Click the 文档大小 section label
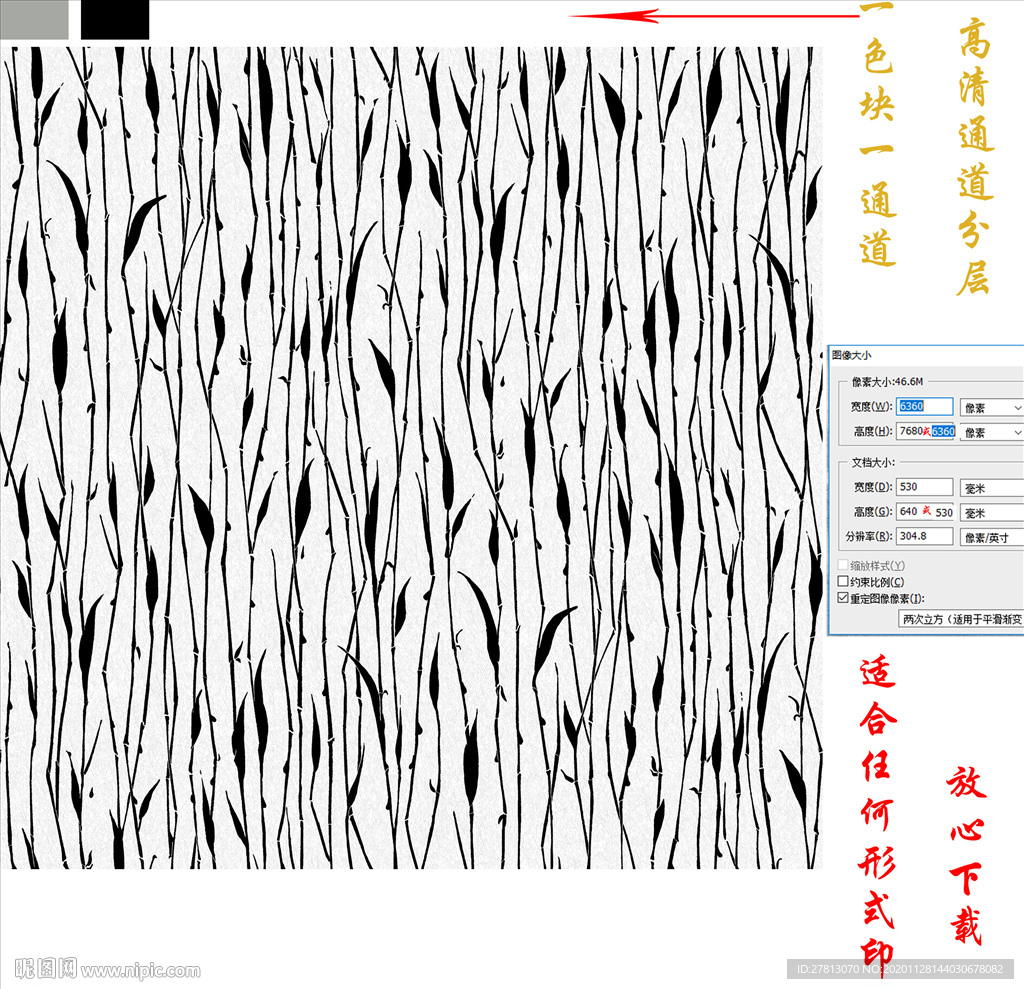This screenshot has height=989, width=1024. [873, 462]
